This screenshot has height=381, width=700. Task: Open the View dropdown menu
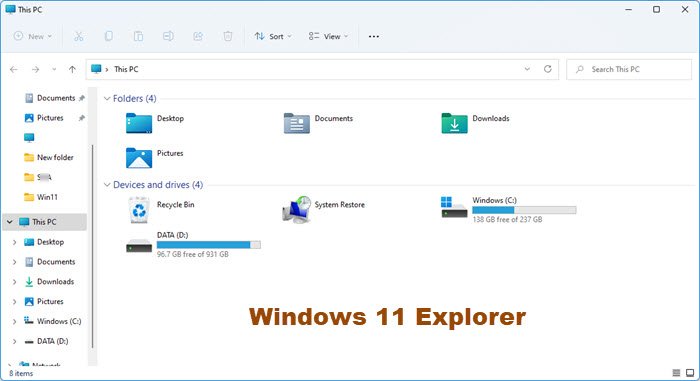tap(328, 37)
